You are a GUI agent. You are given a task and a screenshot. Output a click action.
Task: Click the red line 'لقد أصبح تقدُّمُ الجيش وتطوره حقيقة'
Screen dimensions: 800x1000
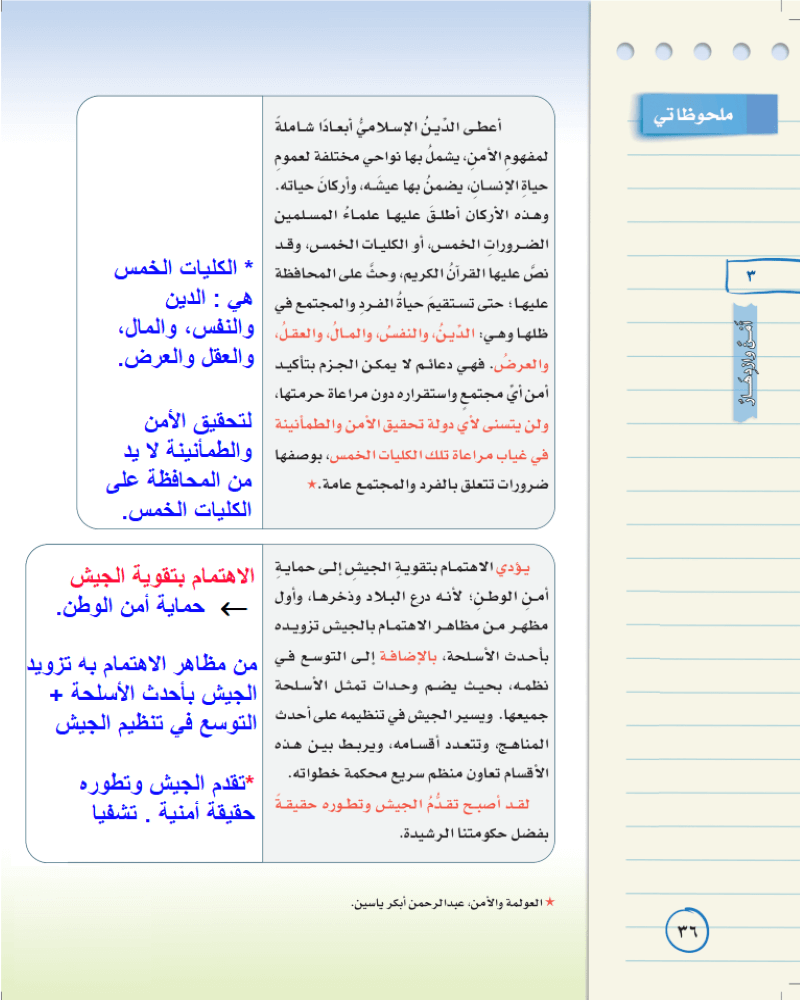tap(402, 805)
